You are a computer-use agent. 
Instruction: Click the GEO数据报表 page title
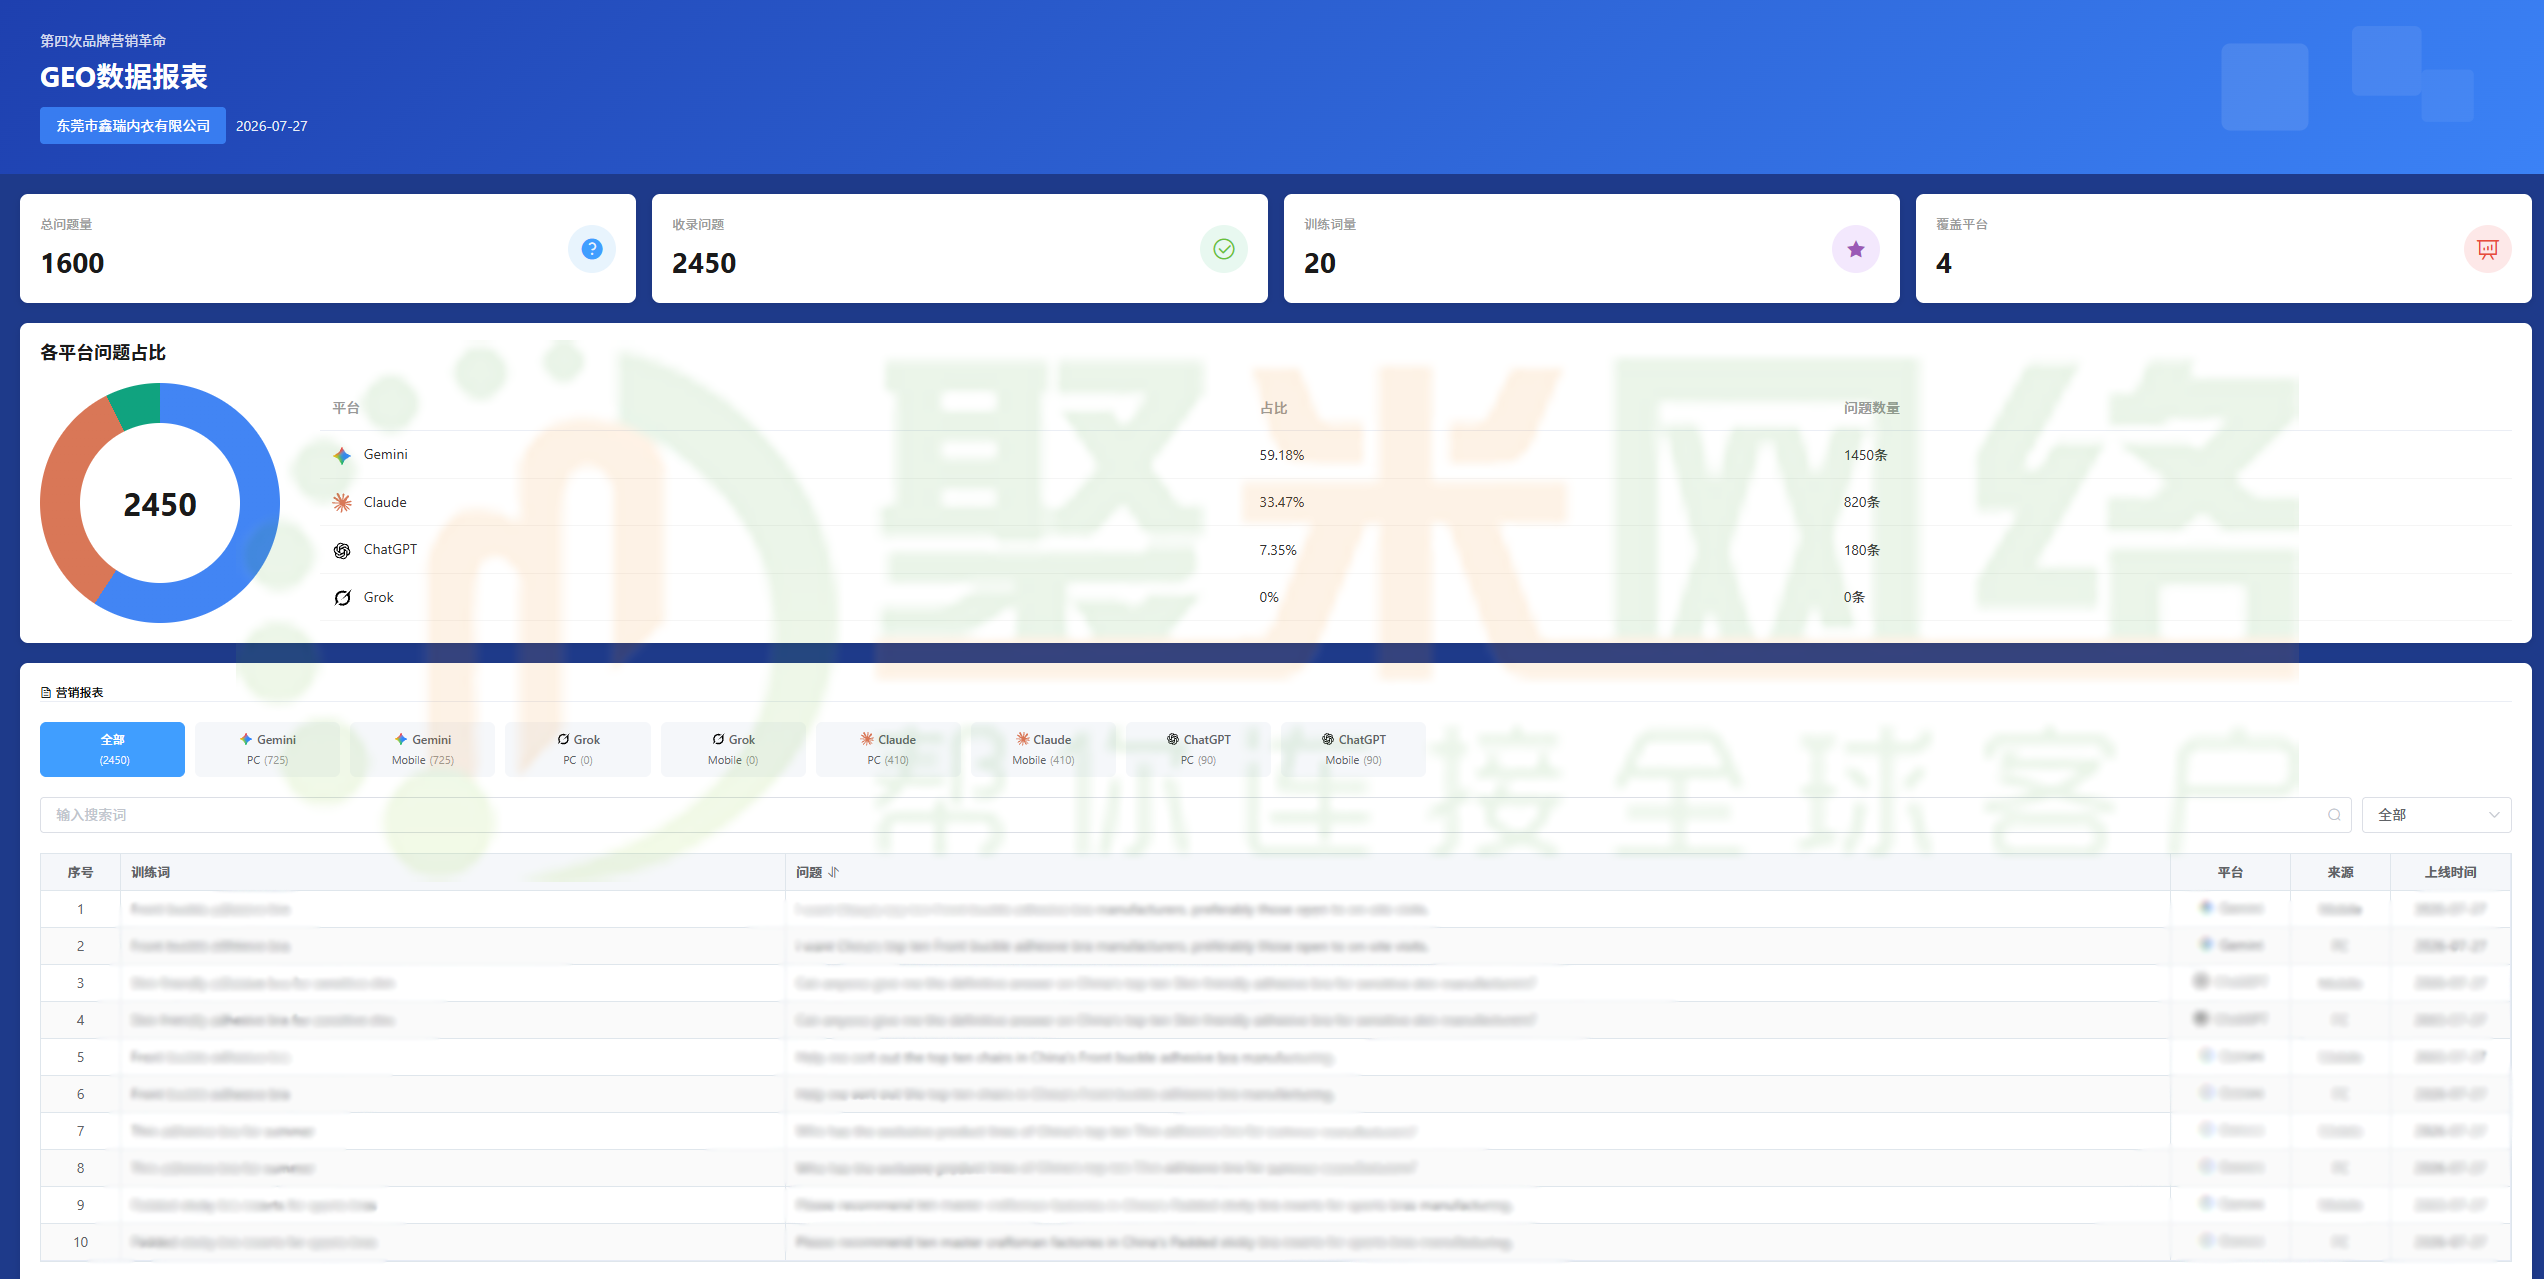click(x=124, y=77)
